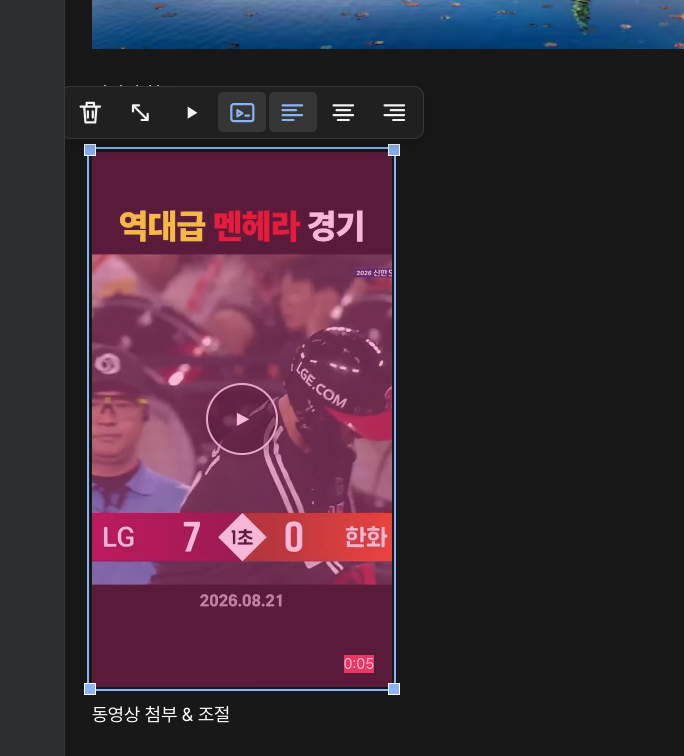Click the top-right selection handle
The width and height of the screenshot is (684, 756).
tap(394, 150)
